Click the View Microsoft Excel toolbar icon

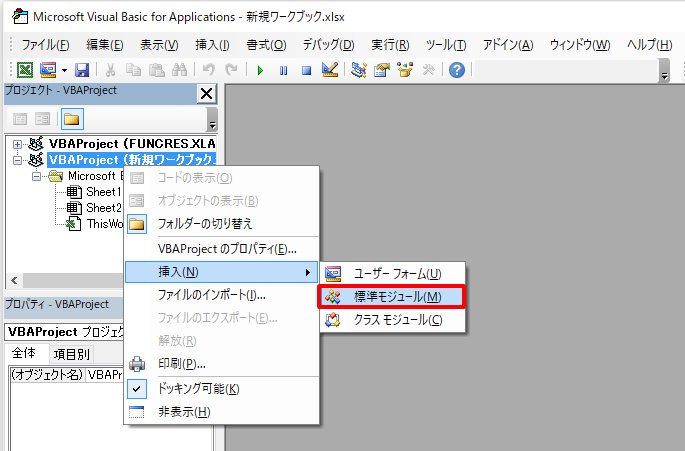[x=25, y=70]
